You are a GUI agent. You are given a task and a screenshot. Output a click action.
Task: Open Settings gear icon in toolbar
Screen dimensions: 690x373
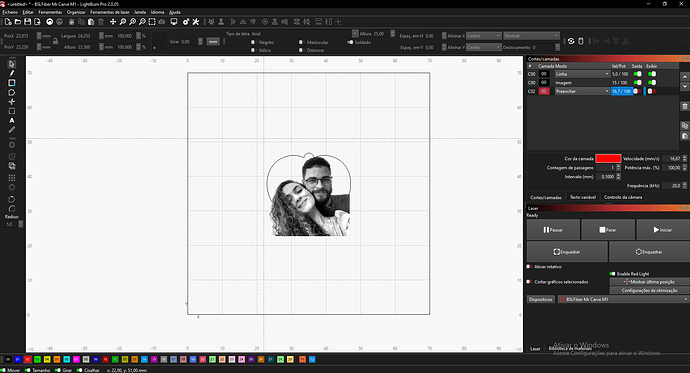pyautogui.click(x=186, y=22)
